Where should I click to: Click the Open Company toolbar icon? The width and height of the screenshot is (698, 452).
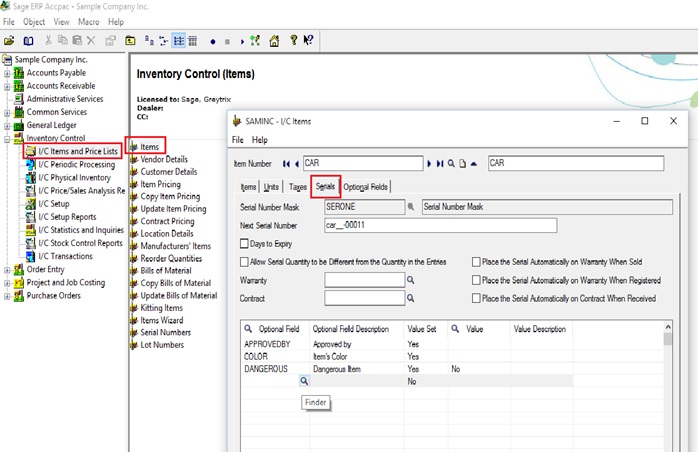pyautogui.click(x=9, y=41)
